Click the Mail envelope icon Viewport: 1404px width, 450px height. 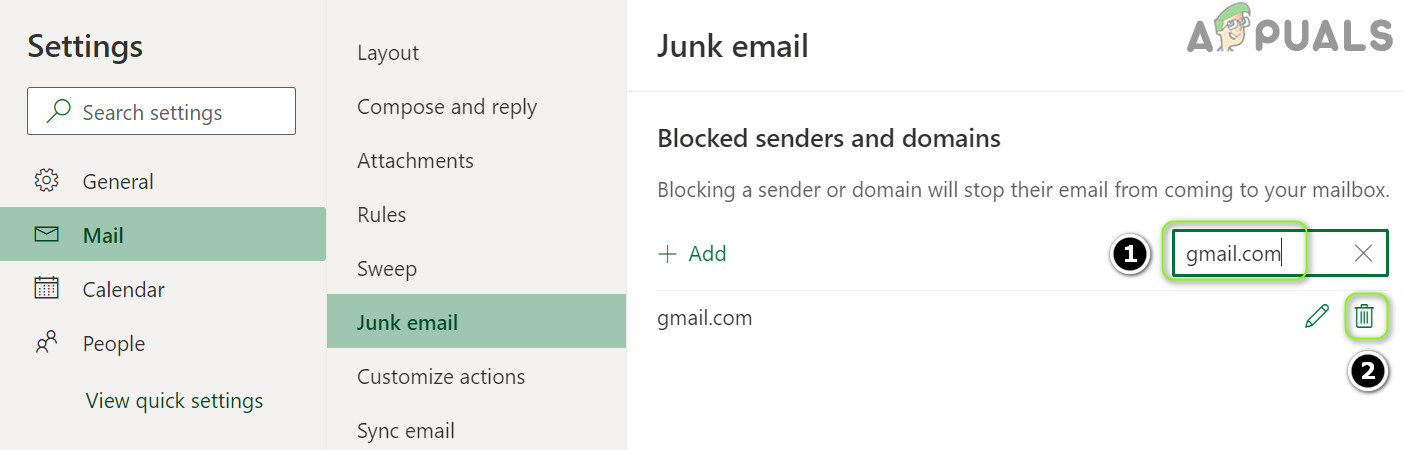pyautogui.click(x=46, y=235)
